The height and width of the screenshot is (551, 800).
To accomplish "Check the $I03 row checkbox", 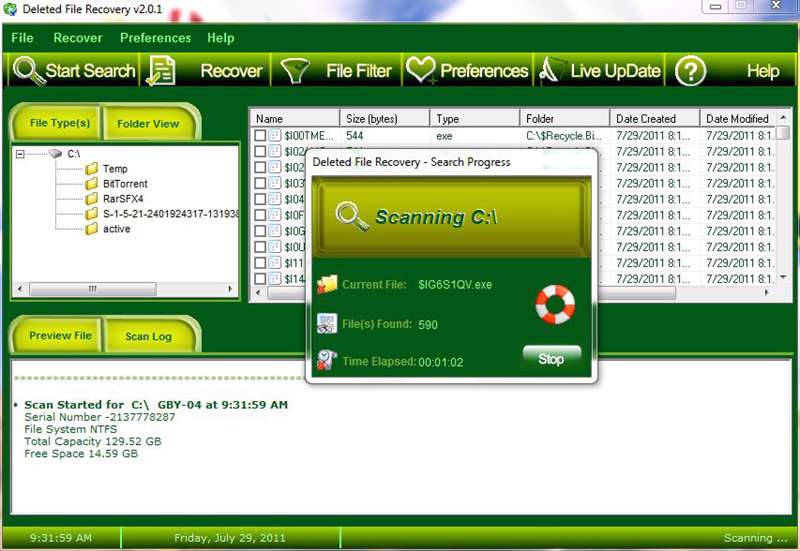I will click(x=260, y=183).
